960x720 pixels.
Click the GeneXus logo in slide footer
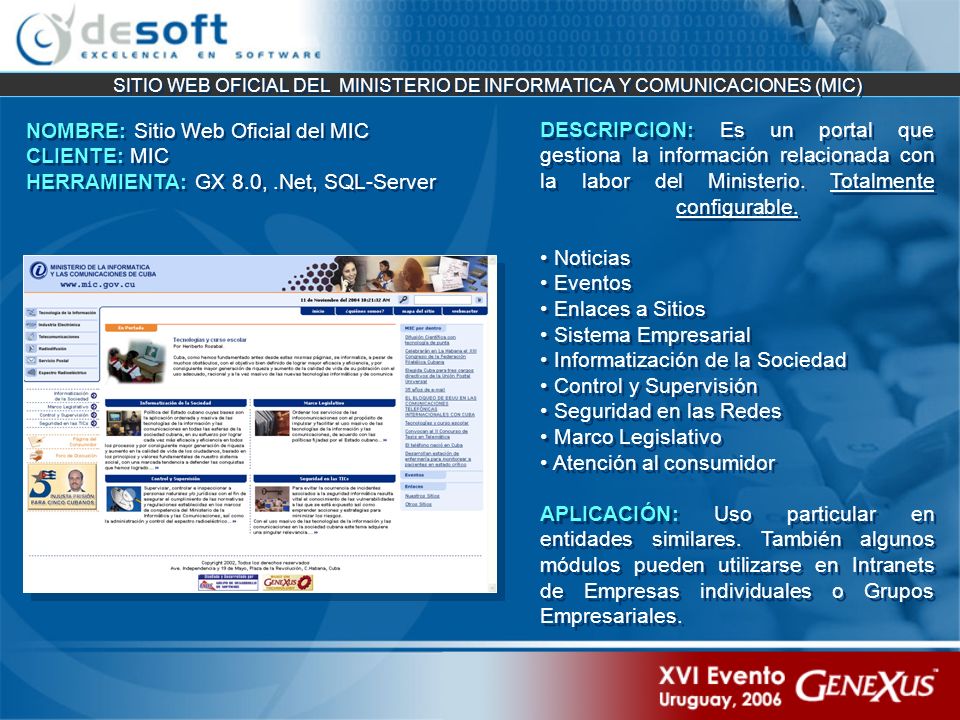click(x=866, y=684)
